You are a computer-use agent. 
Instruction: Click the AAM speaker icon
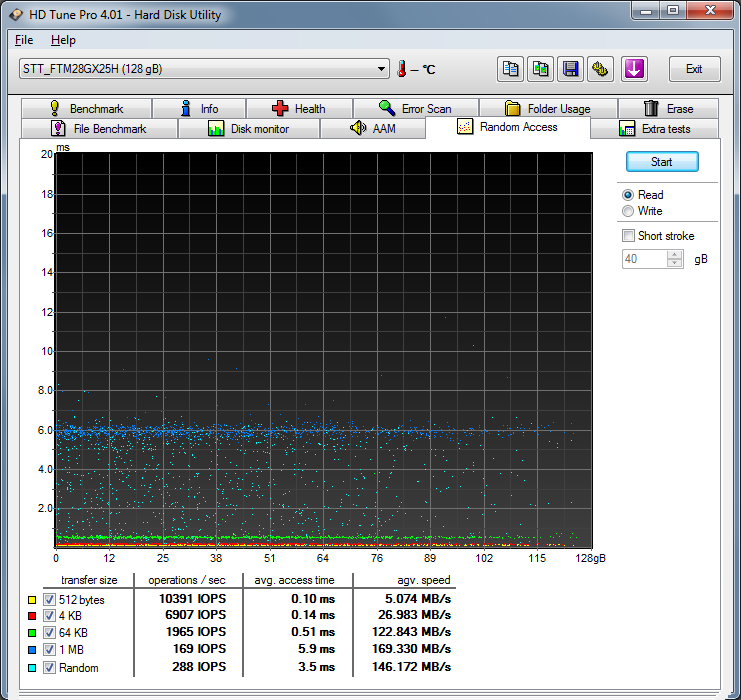click(358, 128)
